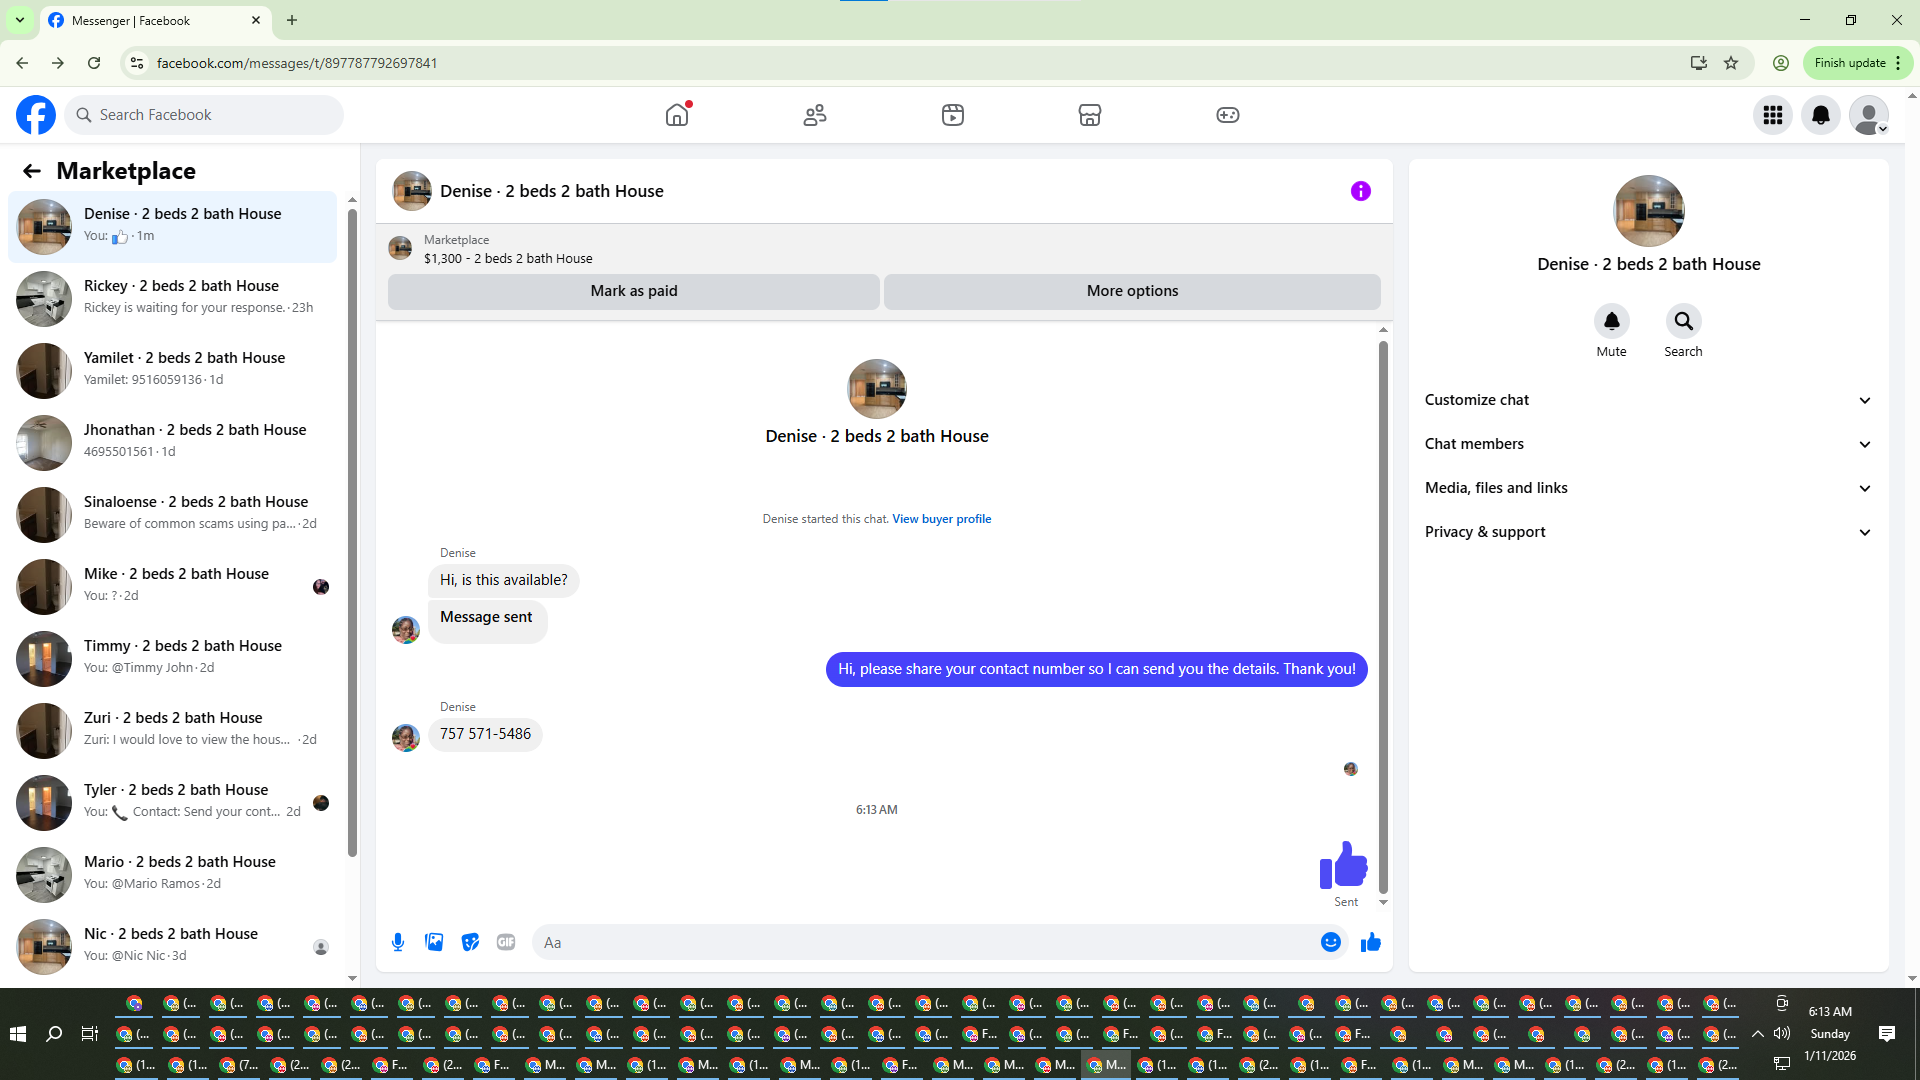
Task: Send a thumbs-up like
Action: point(1371,942)
